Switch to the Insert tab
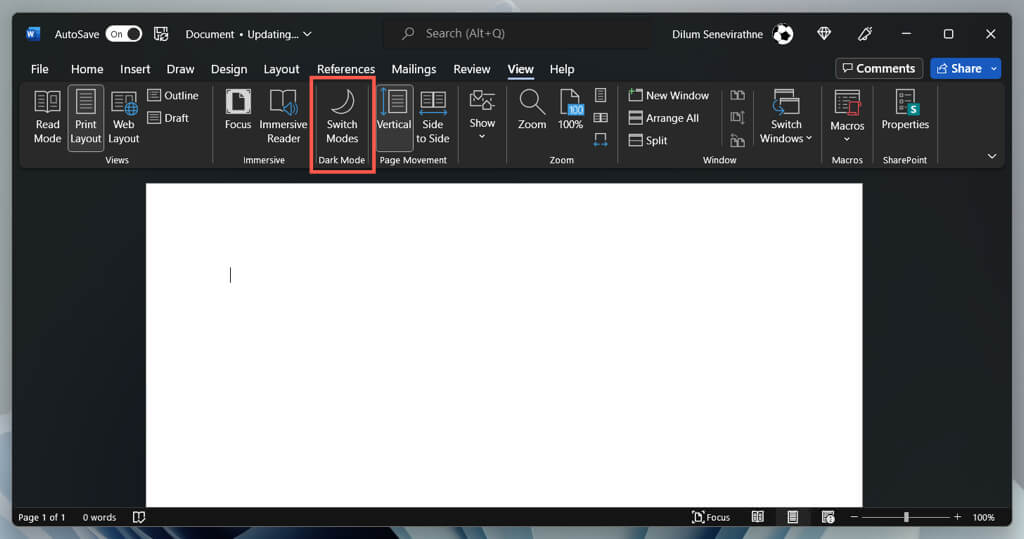The image size is (1024, 539). pos(135,69)
